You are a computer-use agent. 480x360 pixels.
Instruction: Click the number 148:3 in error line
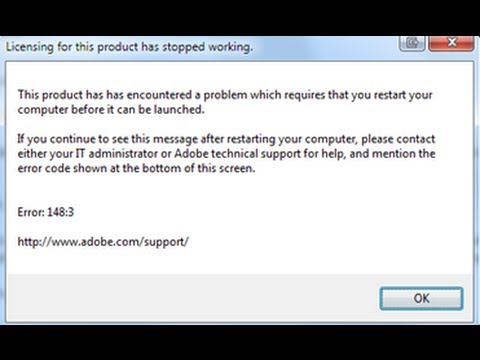pos(60,212)
